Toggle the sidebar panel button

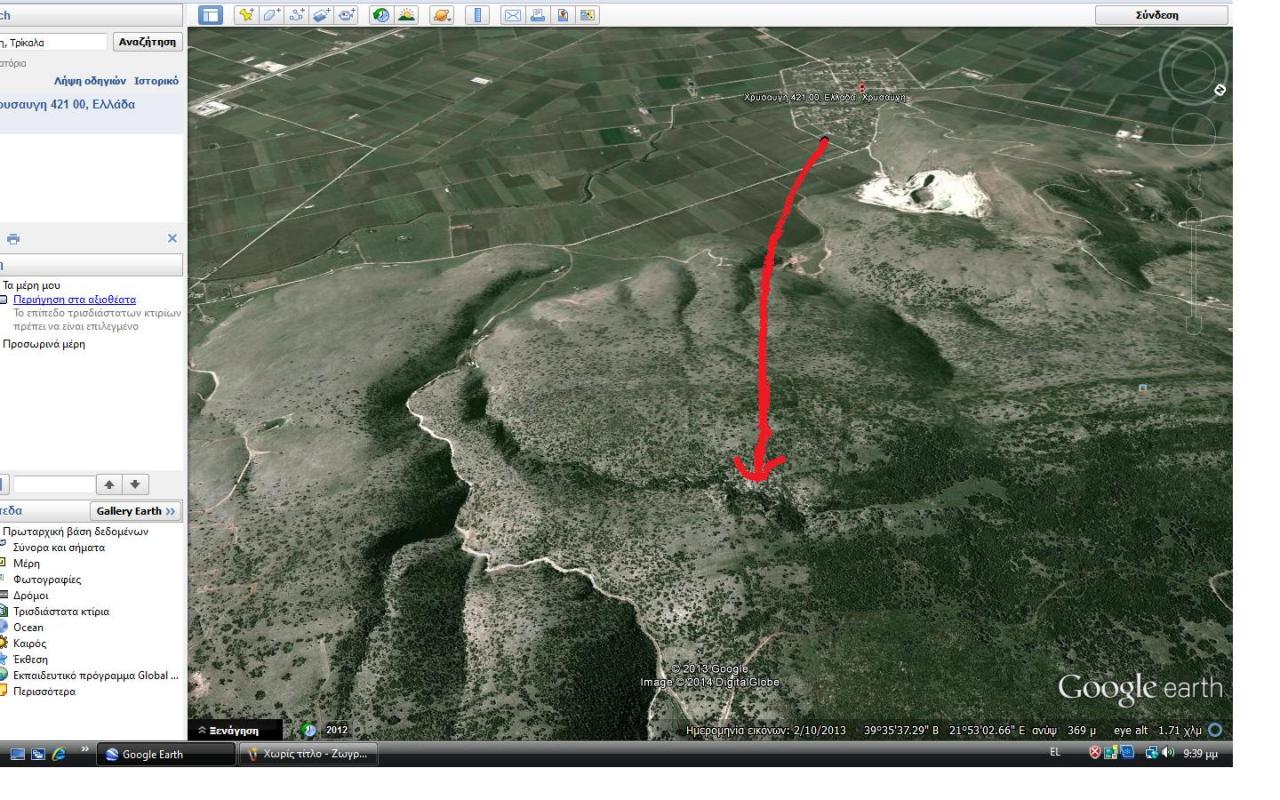[x=210, y=15]
